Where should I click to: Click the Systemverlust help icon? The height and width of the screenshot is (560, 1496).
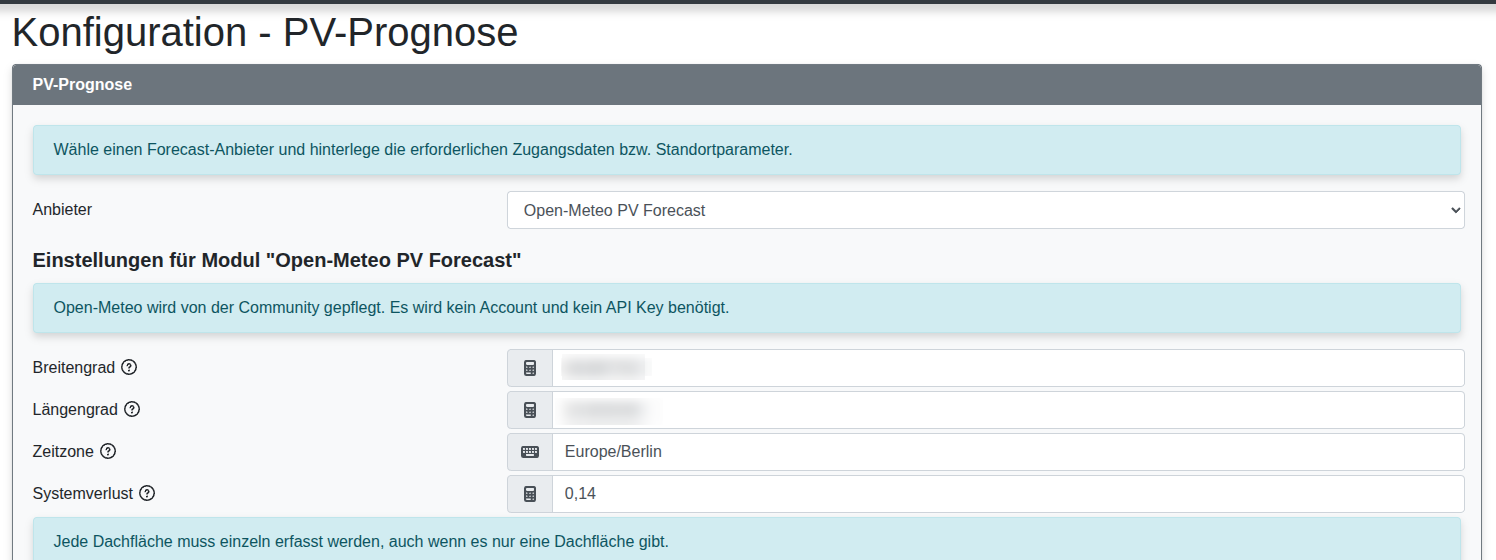point(147,493)
